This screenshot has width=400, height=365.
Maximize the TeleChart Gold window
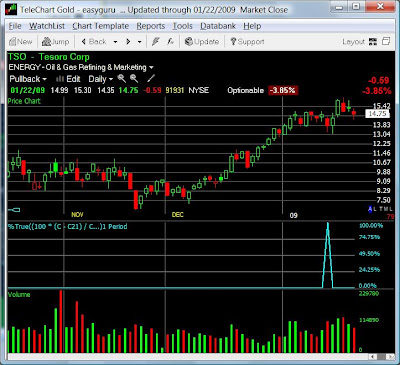[x=356, y=7]
